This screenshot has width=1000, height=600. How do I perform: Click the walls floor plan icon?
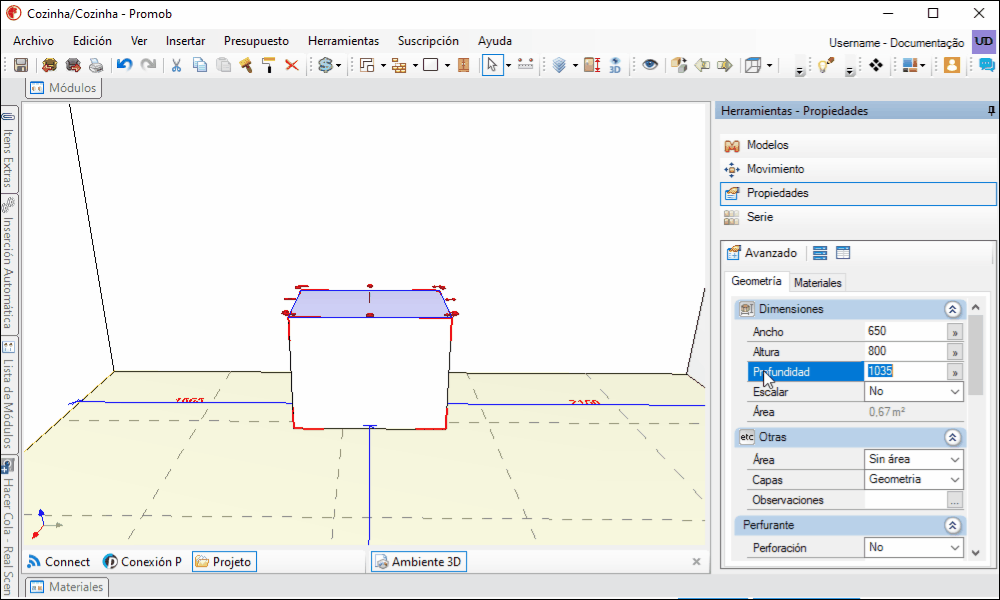367,65
